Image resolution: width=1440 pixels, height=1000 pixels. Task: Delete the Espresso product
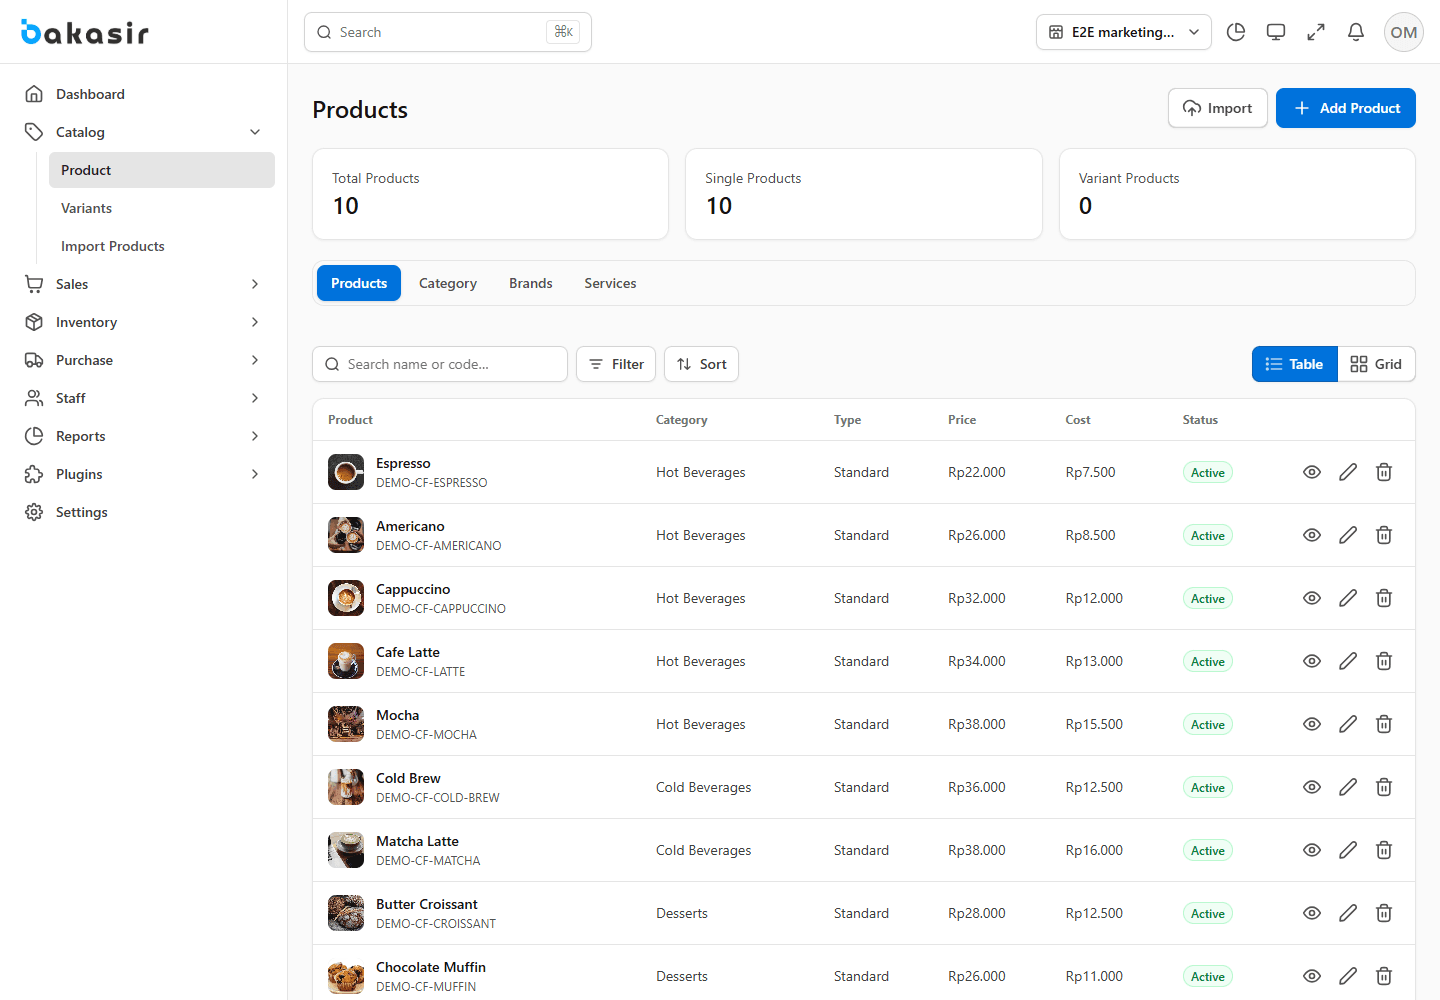(x=1384, y=472)
